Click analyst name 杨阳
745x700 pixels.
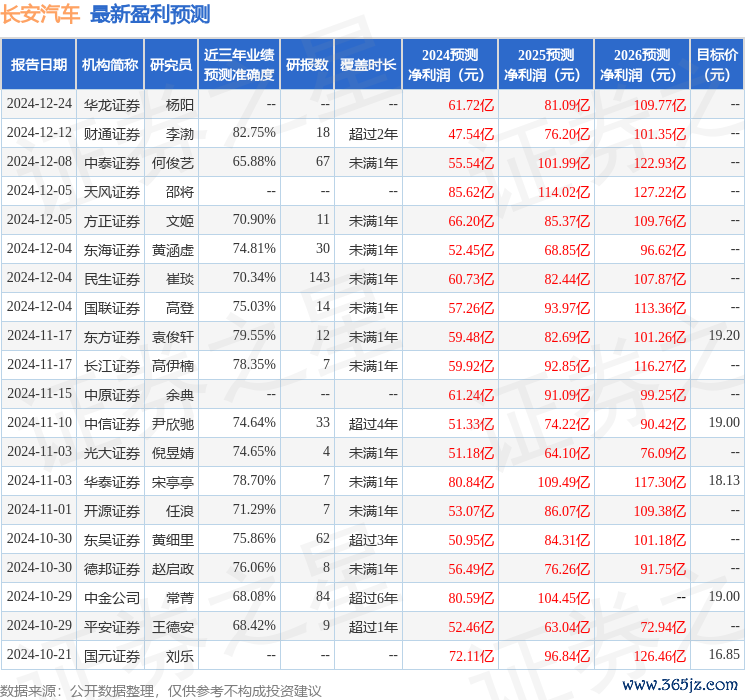180,105
